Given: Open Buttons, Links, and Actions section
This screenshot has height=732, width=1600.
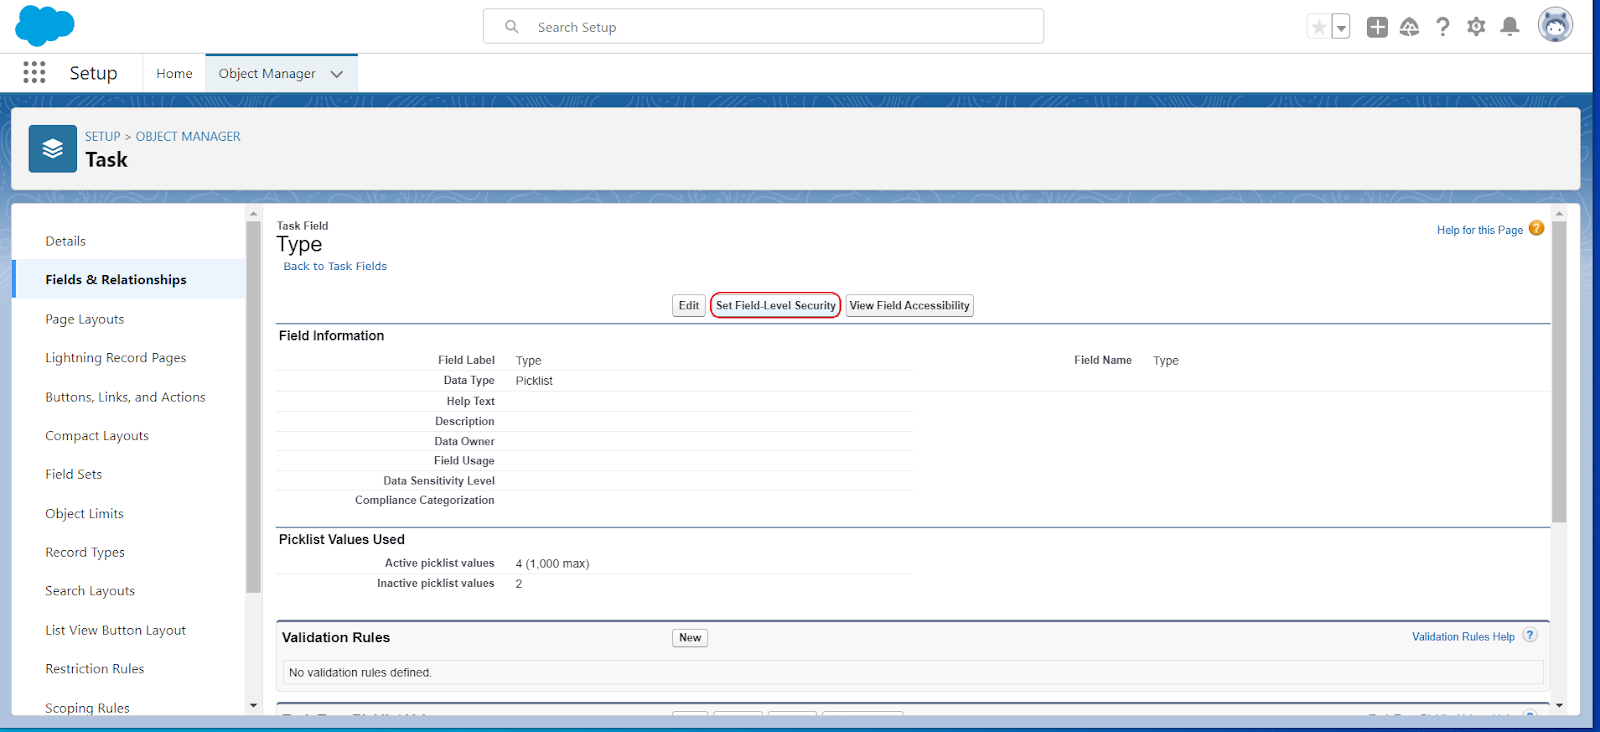Looking at the screenshot, I should (125, 397).
